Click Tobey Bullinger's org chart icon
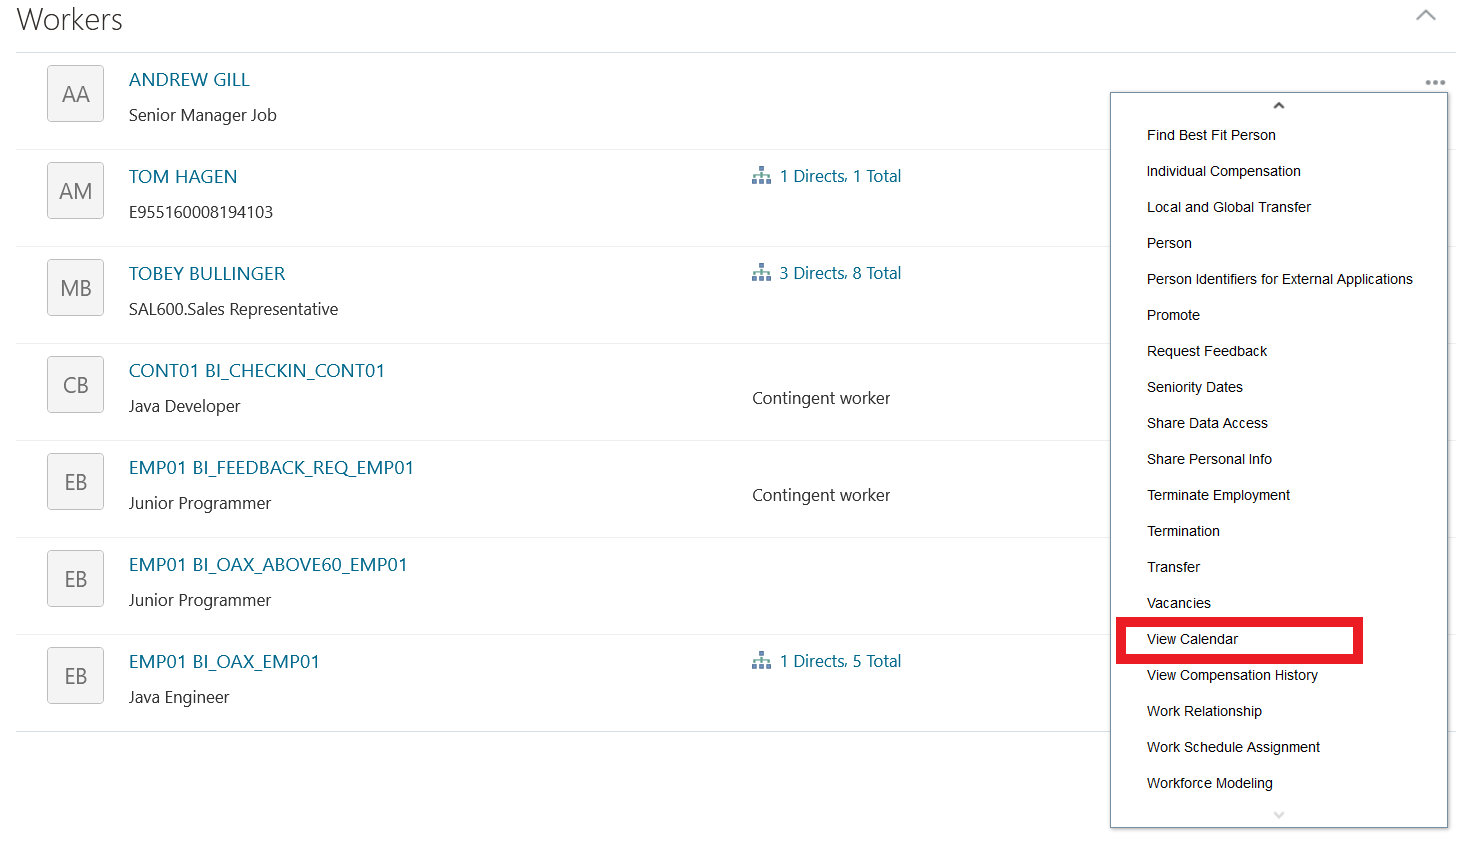This screenshot has width=1466, height=844. [x=761, y=273]
